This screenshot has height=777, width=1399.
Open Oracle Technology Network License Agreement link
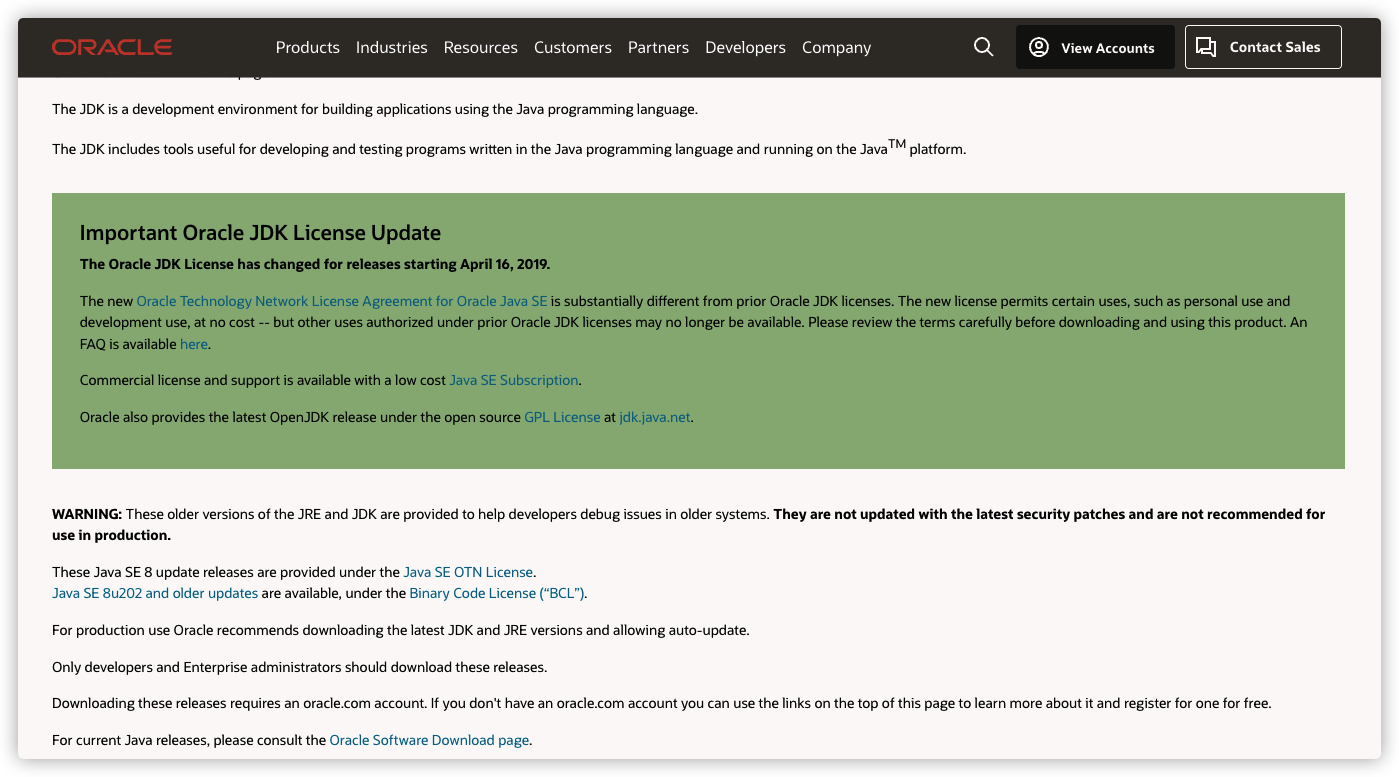[x=342, y=301]
